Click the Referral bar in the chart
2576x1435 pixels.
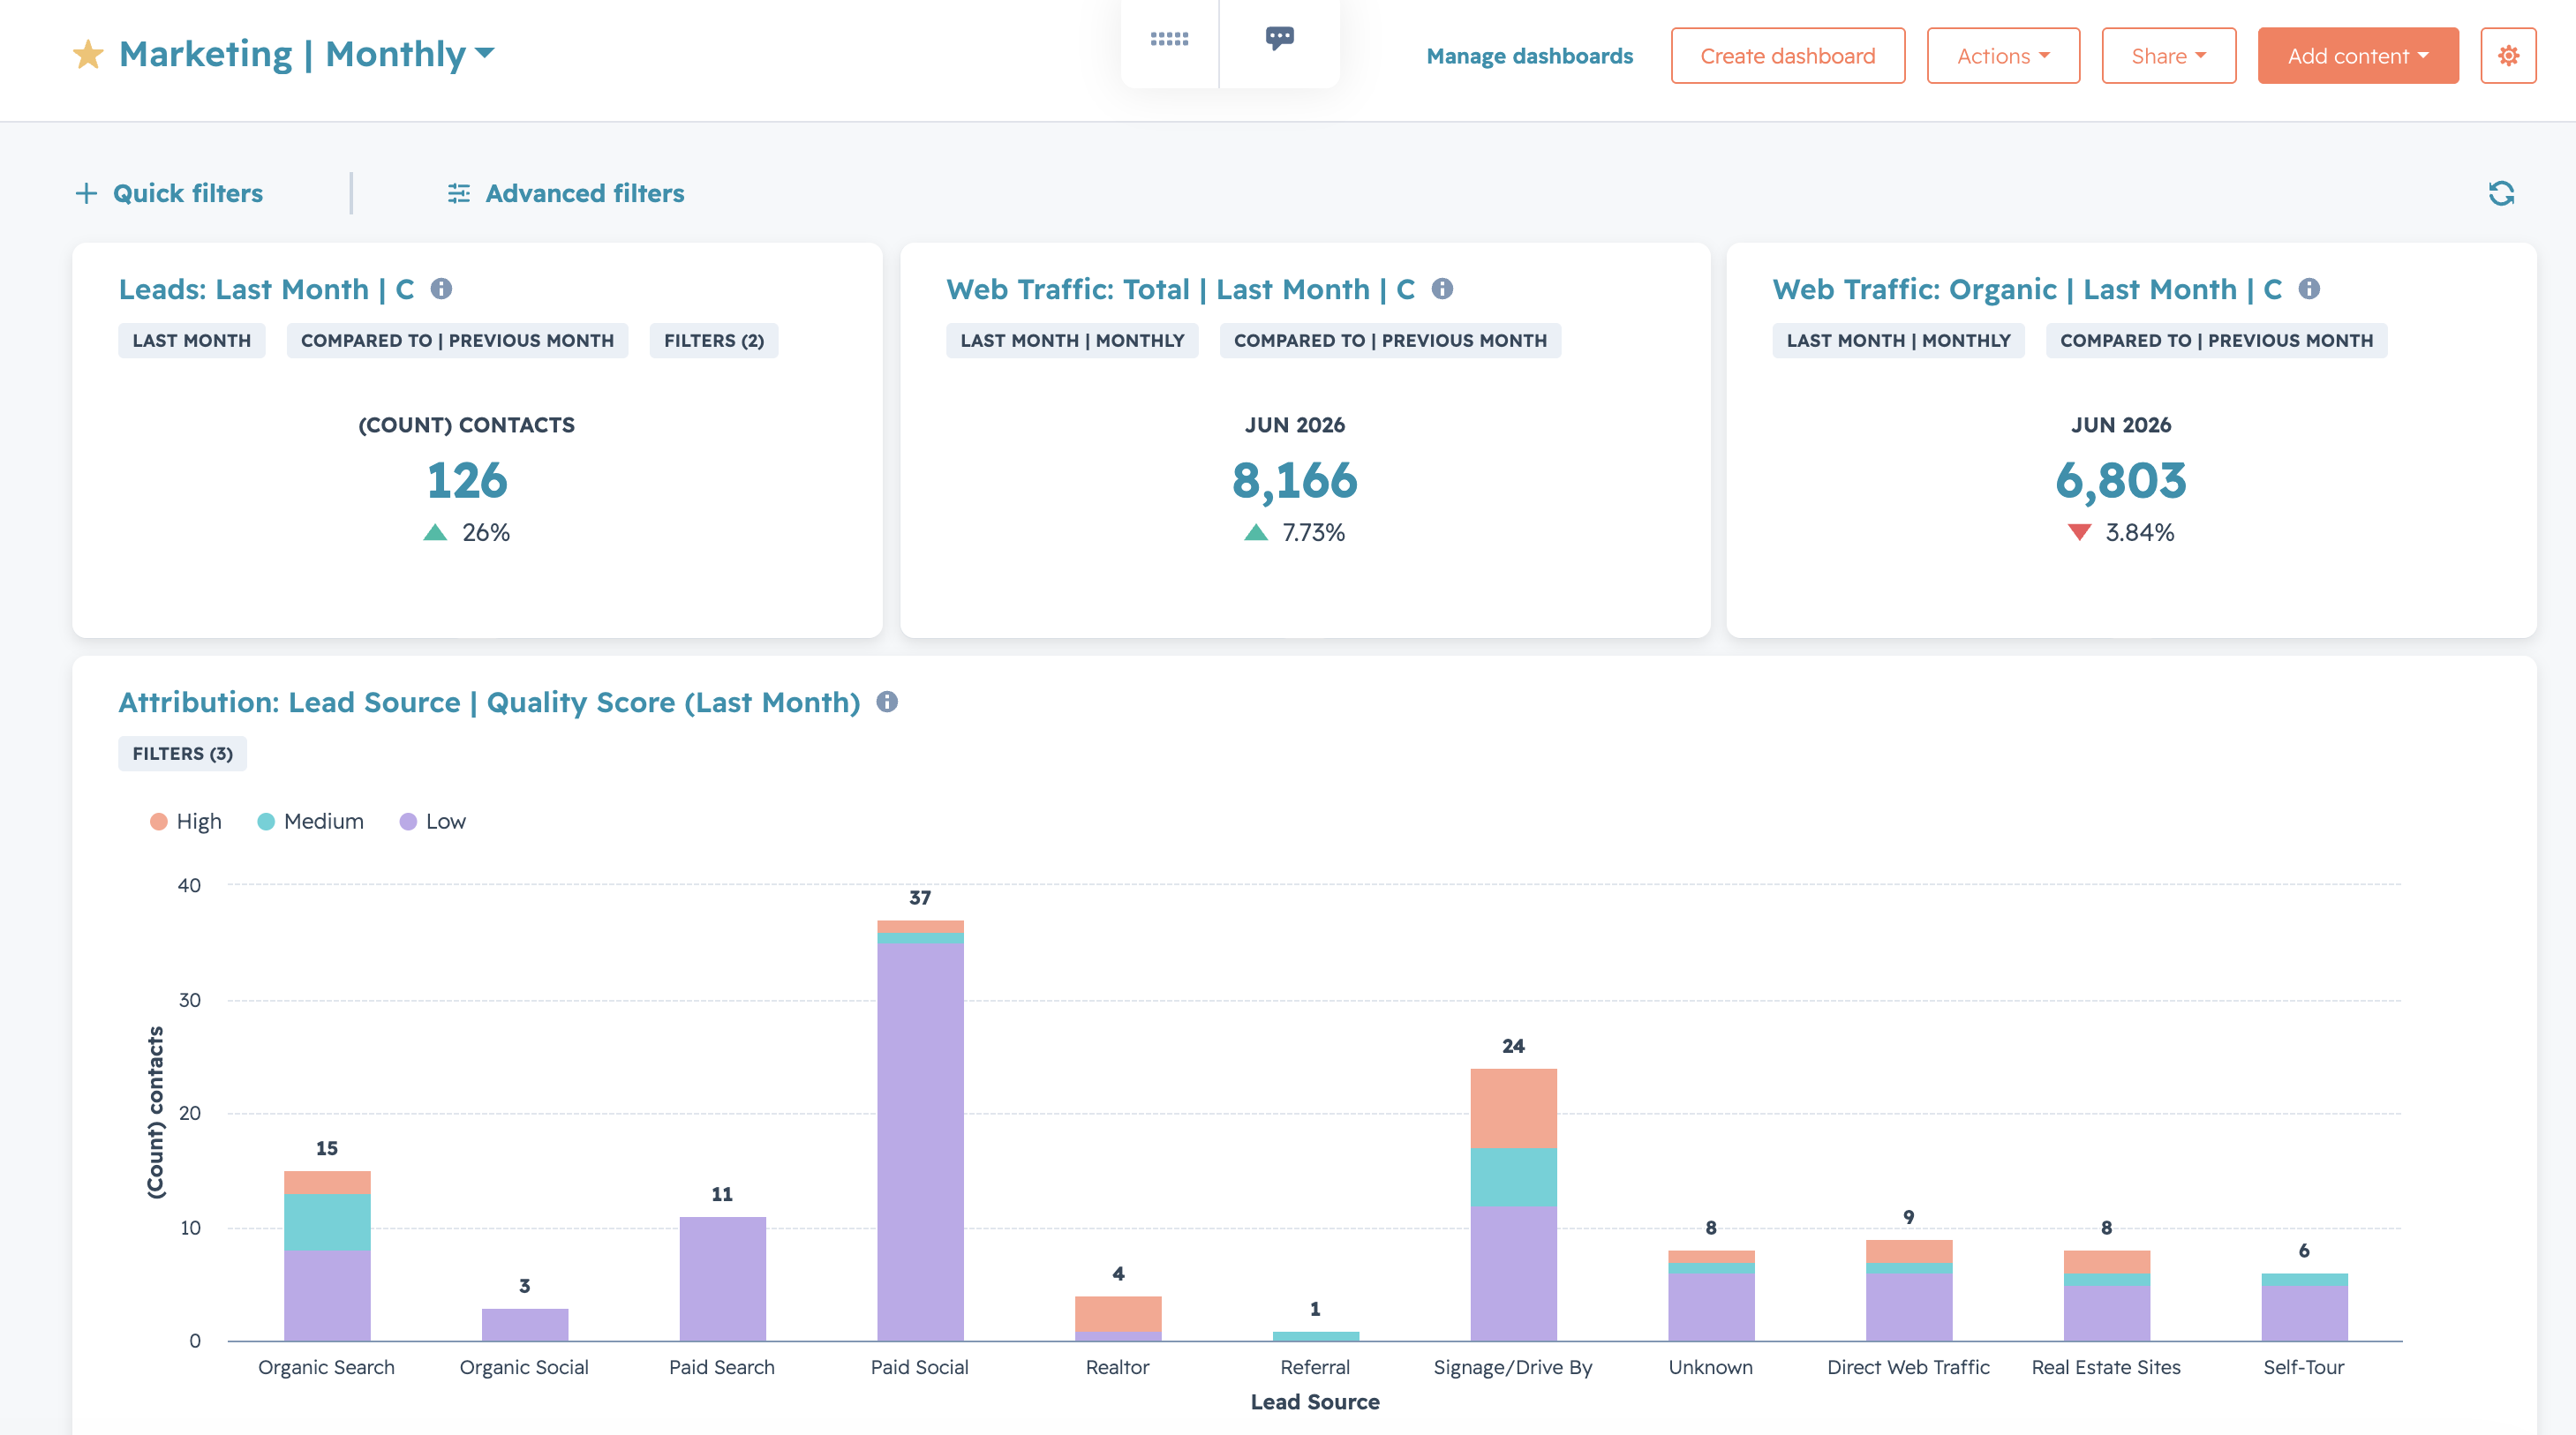point(1316,1336)
